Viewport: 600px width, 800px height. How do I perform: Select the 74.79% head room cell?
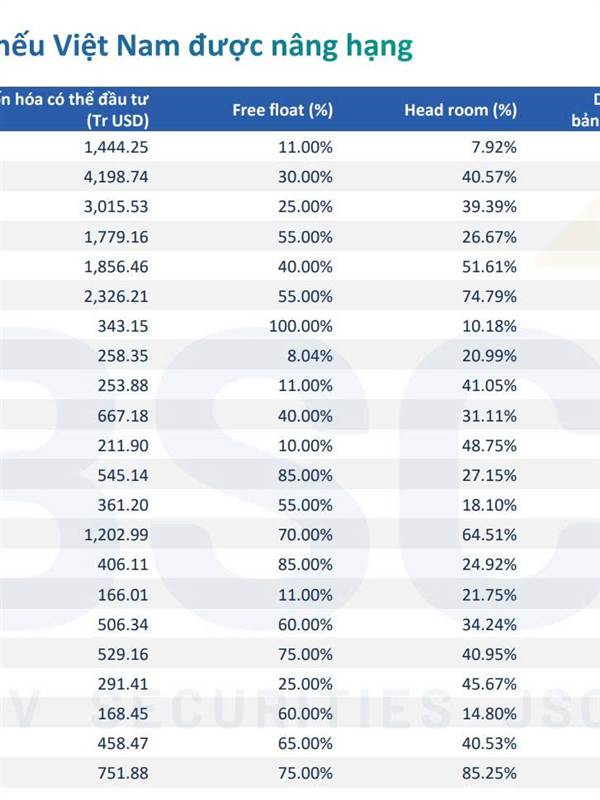(x=489, y=296)
